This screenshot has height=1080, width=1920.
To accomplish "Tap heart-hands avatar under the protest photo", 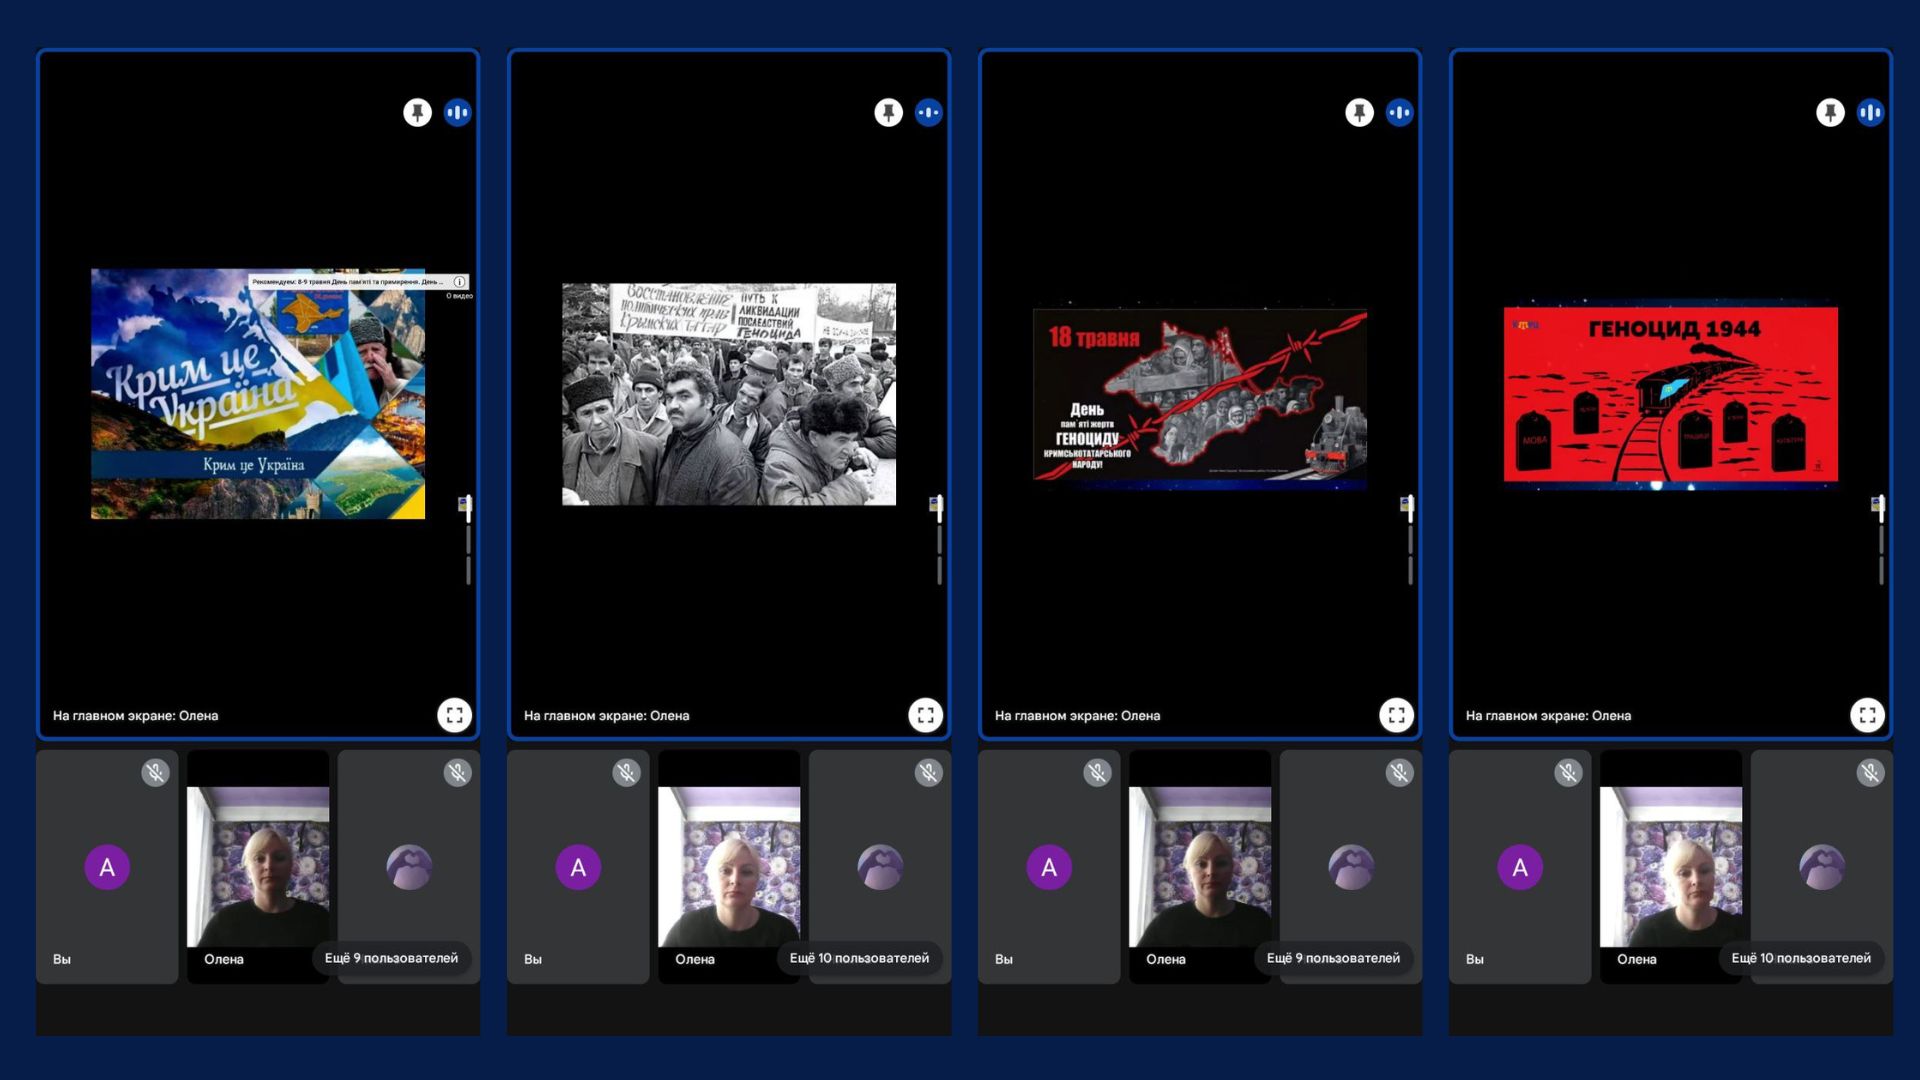I will tap(880, 867).
